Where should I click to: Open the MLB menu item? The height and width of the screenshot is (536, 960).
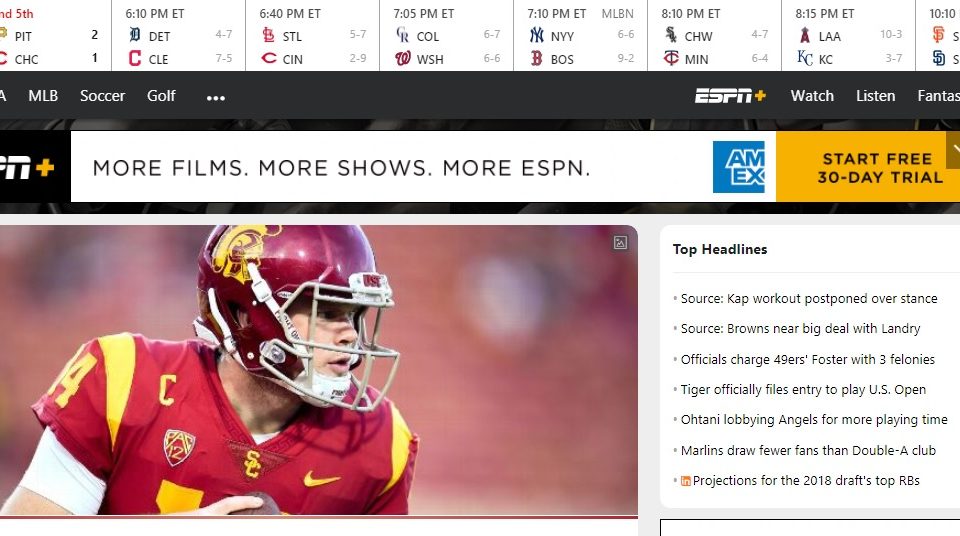coord(43,96)
